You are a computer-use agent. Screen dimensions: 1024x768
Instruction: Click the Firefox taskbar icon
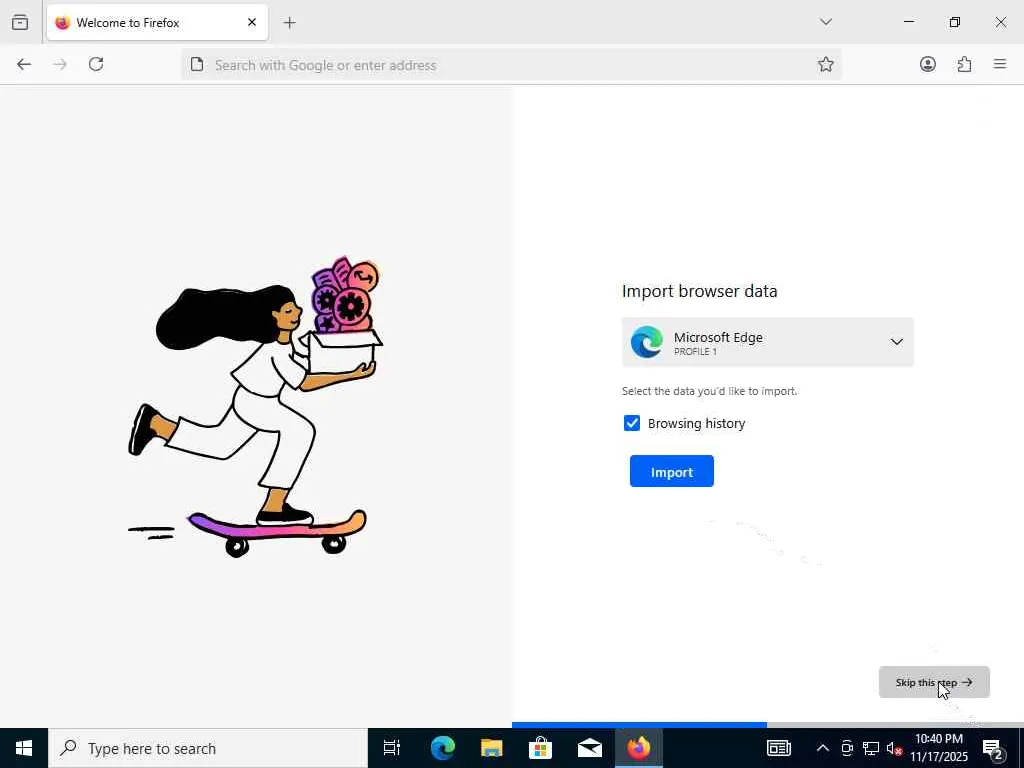(639, 748)
